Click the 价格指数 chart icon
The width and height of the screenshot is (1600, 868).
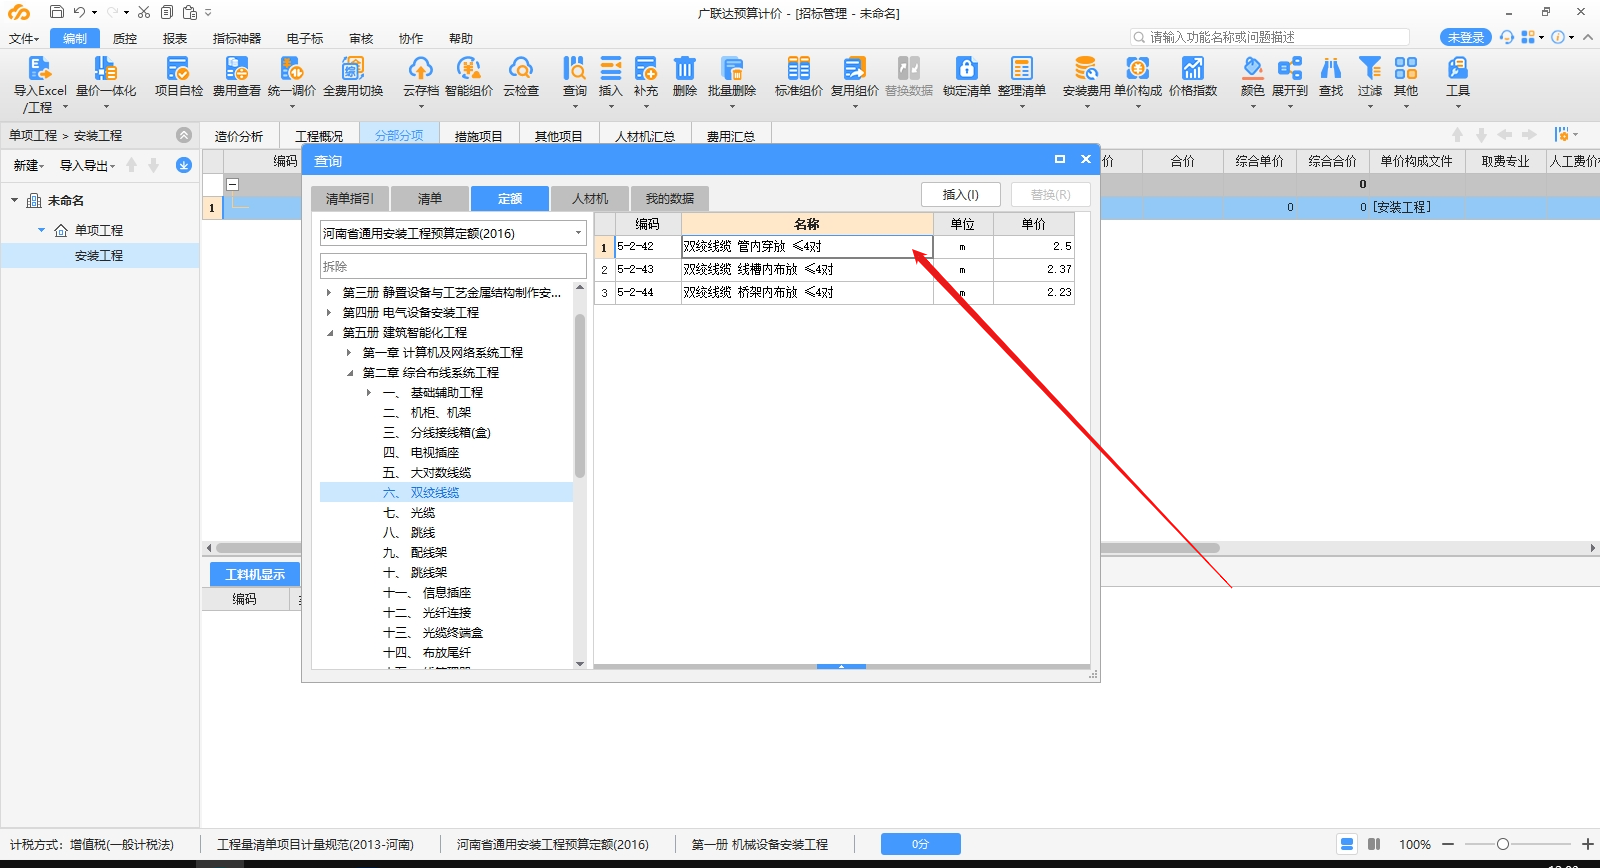point(1193,68)
